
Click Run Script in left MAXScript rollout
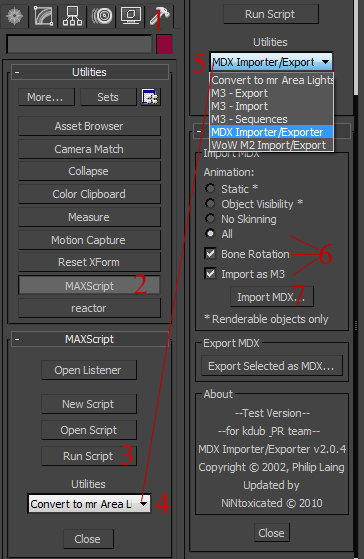coord(89,456)
